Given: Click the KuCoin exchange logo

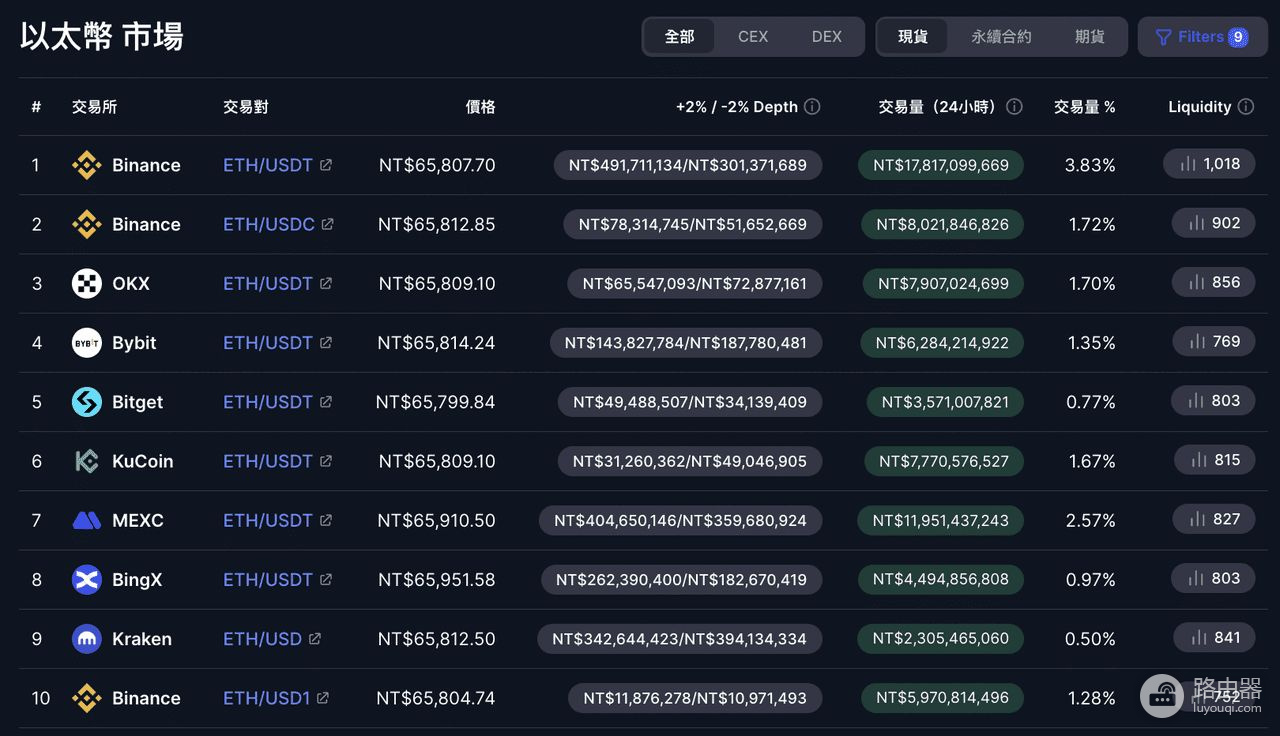Looking at the screenshot, I should coord(87,461).
